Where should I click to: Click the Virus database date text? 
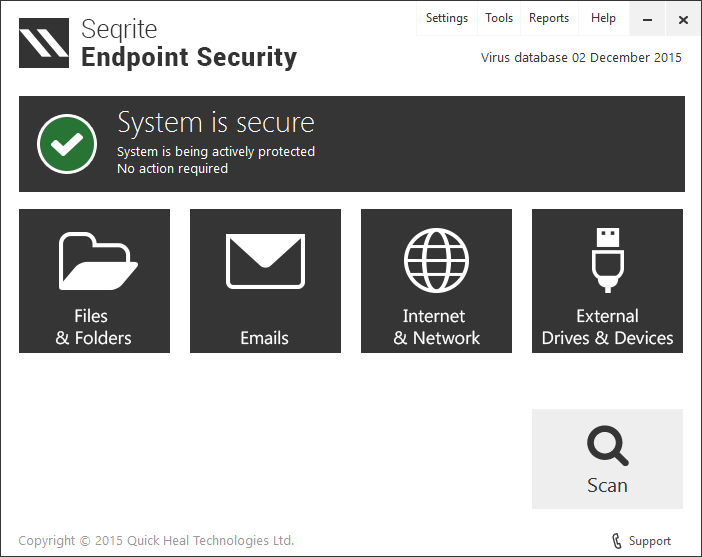click(581, 57)
